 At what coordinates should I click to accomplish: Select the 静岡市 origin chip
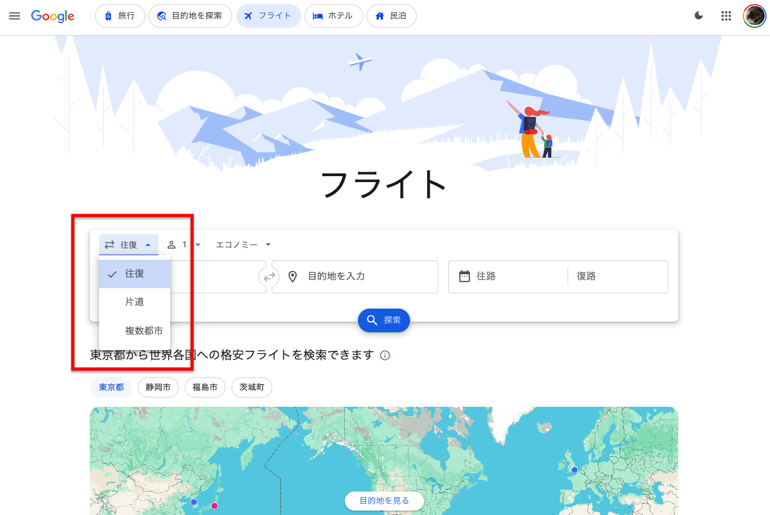(158, 387)
